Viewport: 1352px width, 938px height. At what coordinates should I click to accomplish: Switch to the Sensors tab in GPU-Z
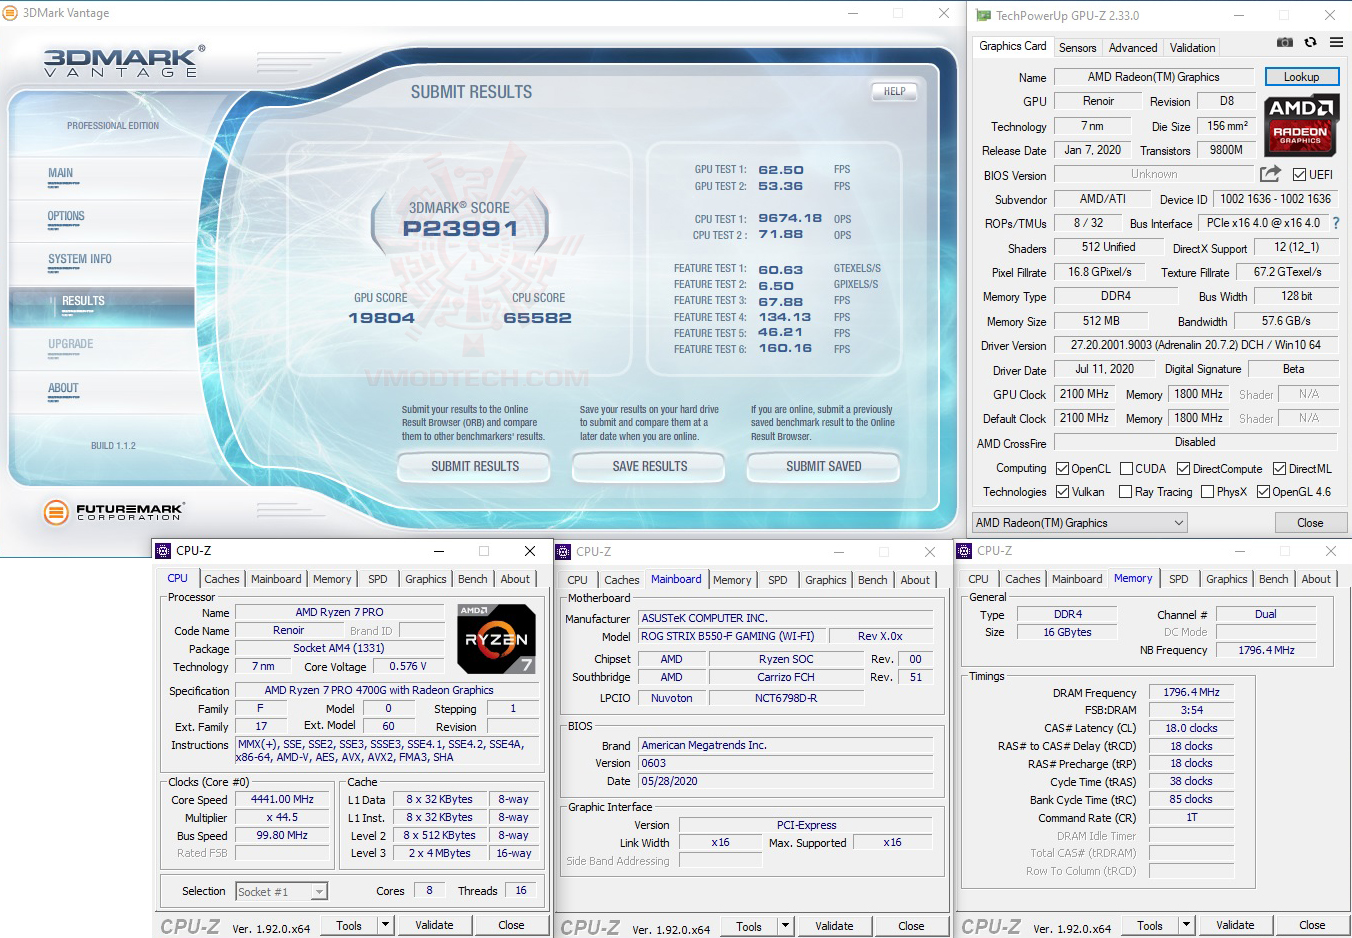point(1077,48)
